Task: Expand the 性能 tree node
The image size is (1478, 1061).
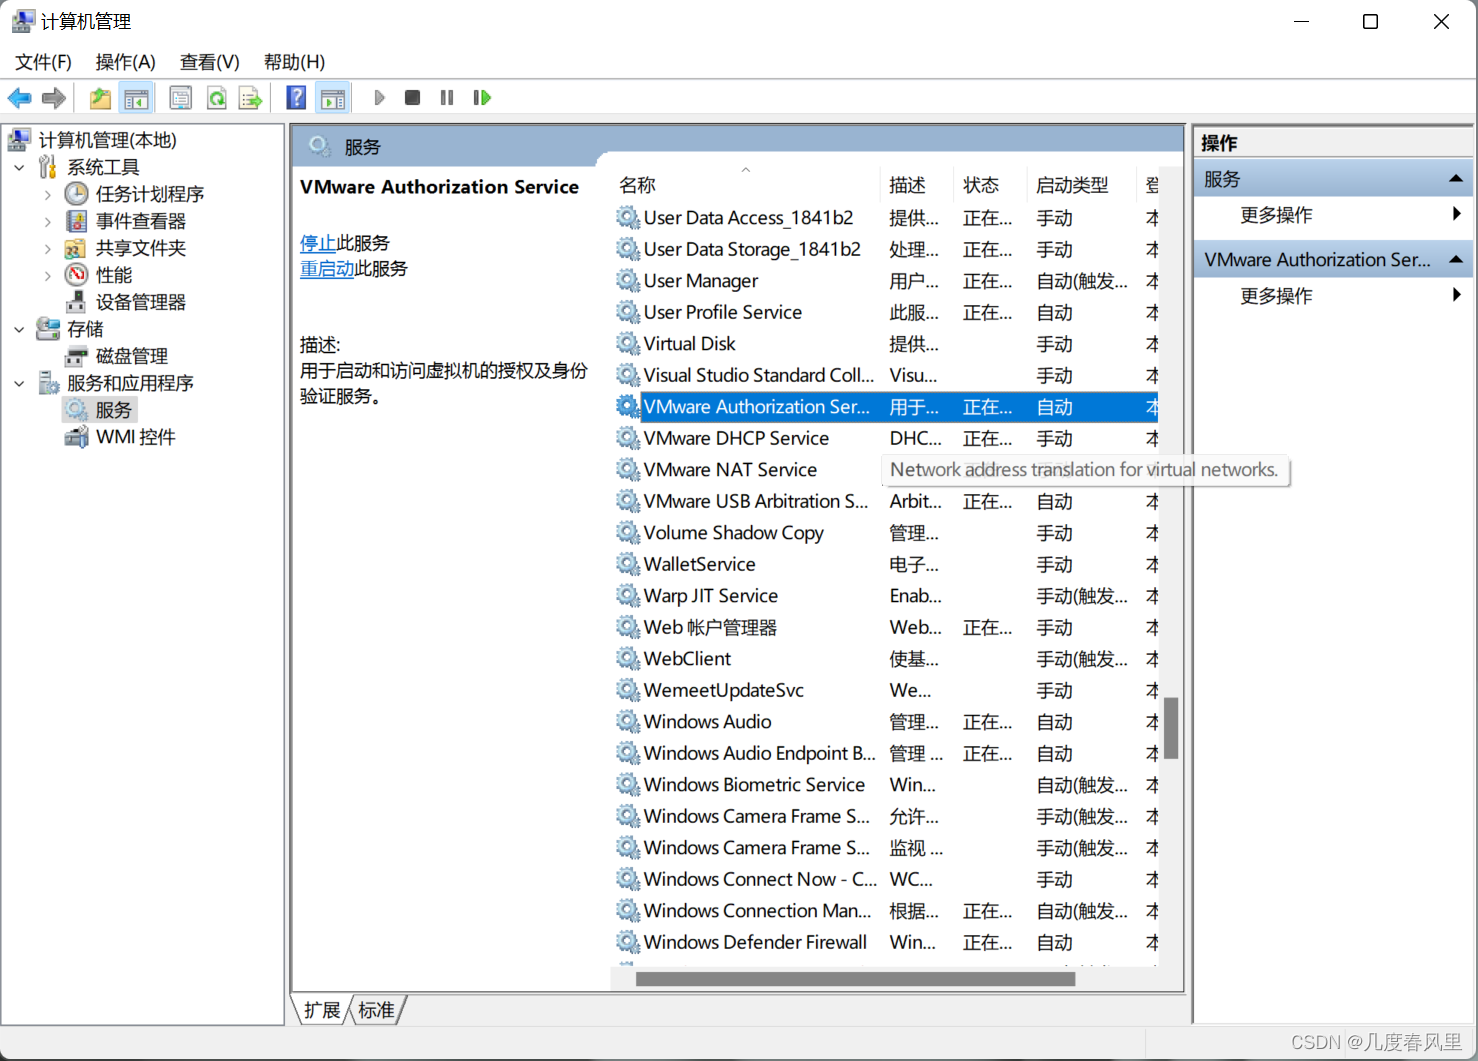Action: (47, 275)
